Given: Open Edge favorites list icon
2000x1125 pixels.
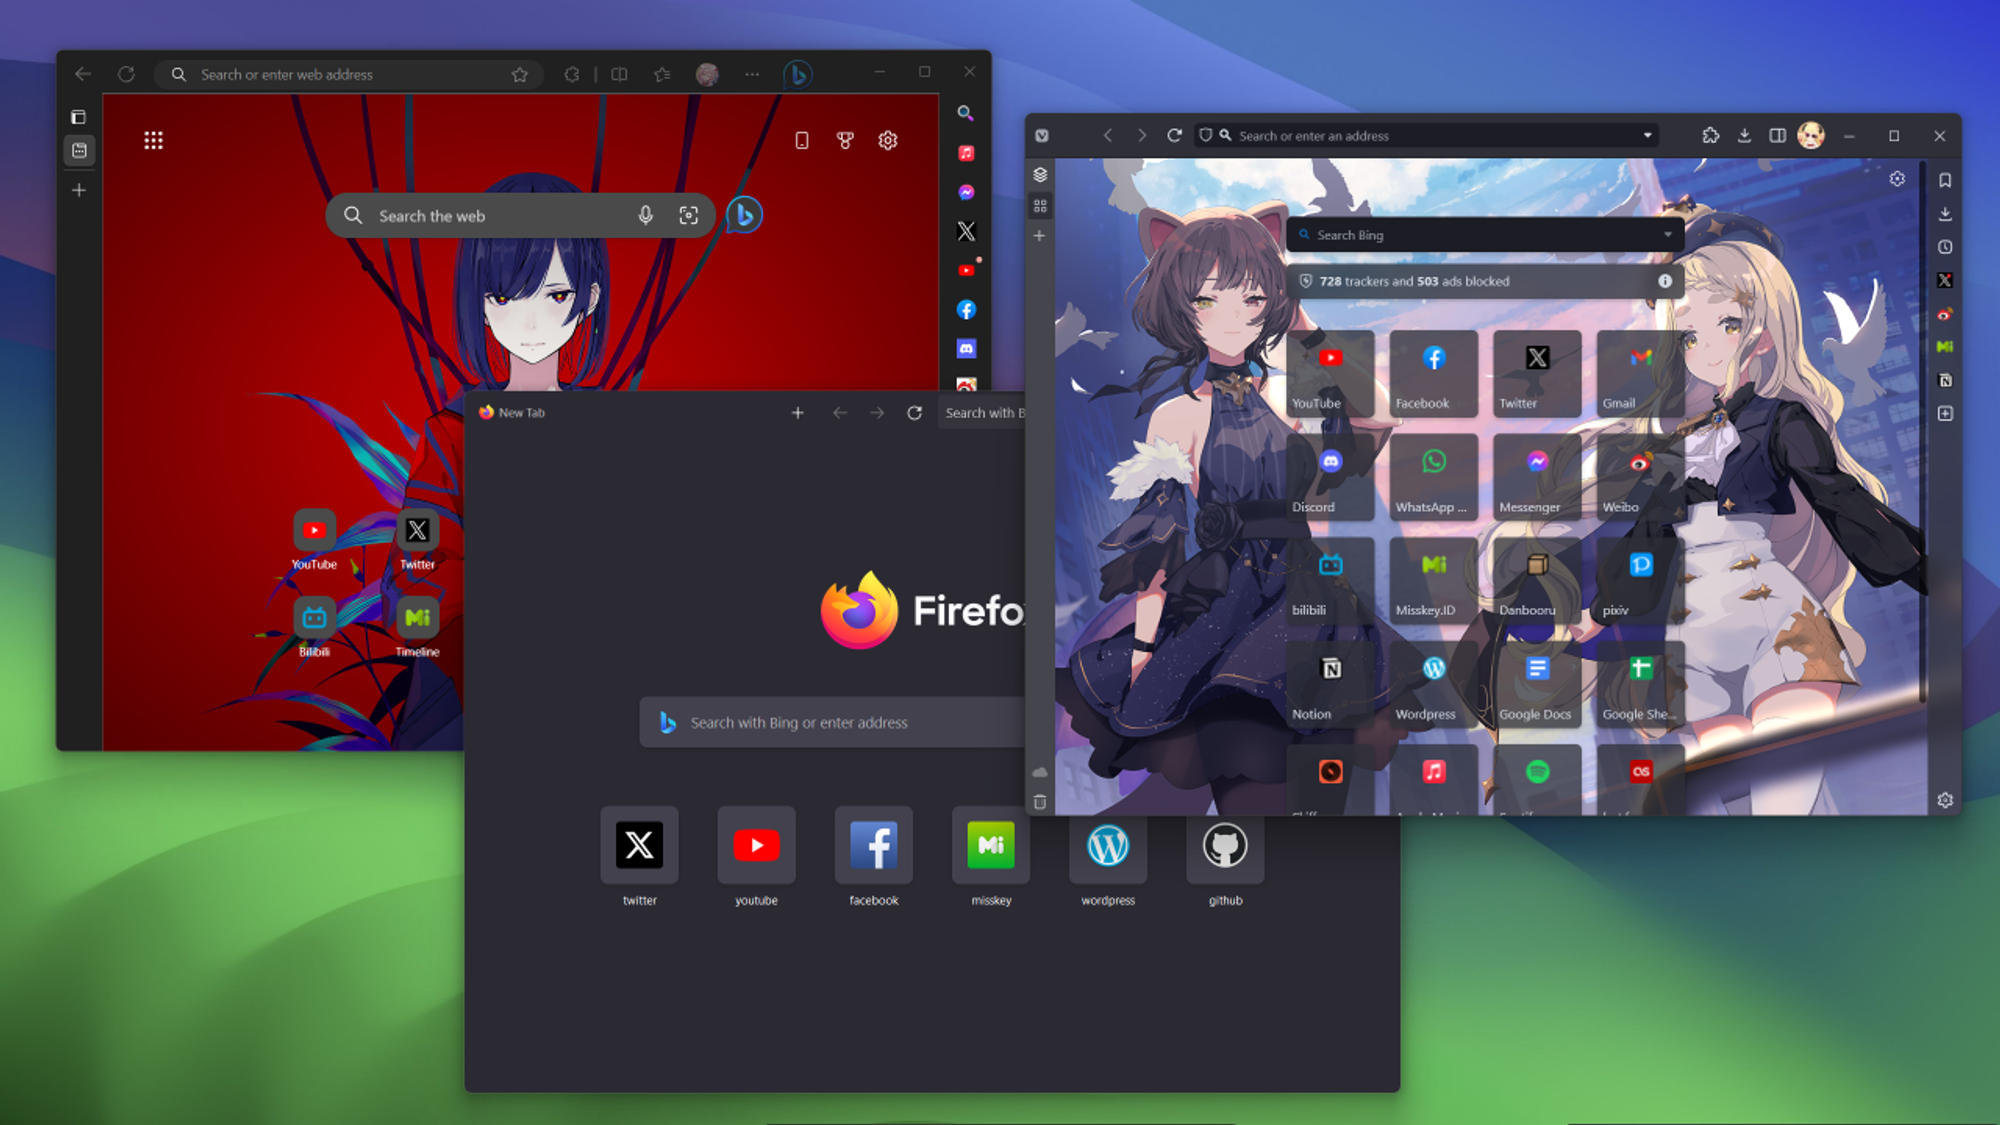Looking at the screenshot, I should pyautogui.click(x=662, y=74).
